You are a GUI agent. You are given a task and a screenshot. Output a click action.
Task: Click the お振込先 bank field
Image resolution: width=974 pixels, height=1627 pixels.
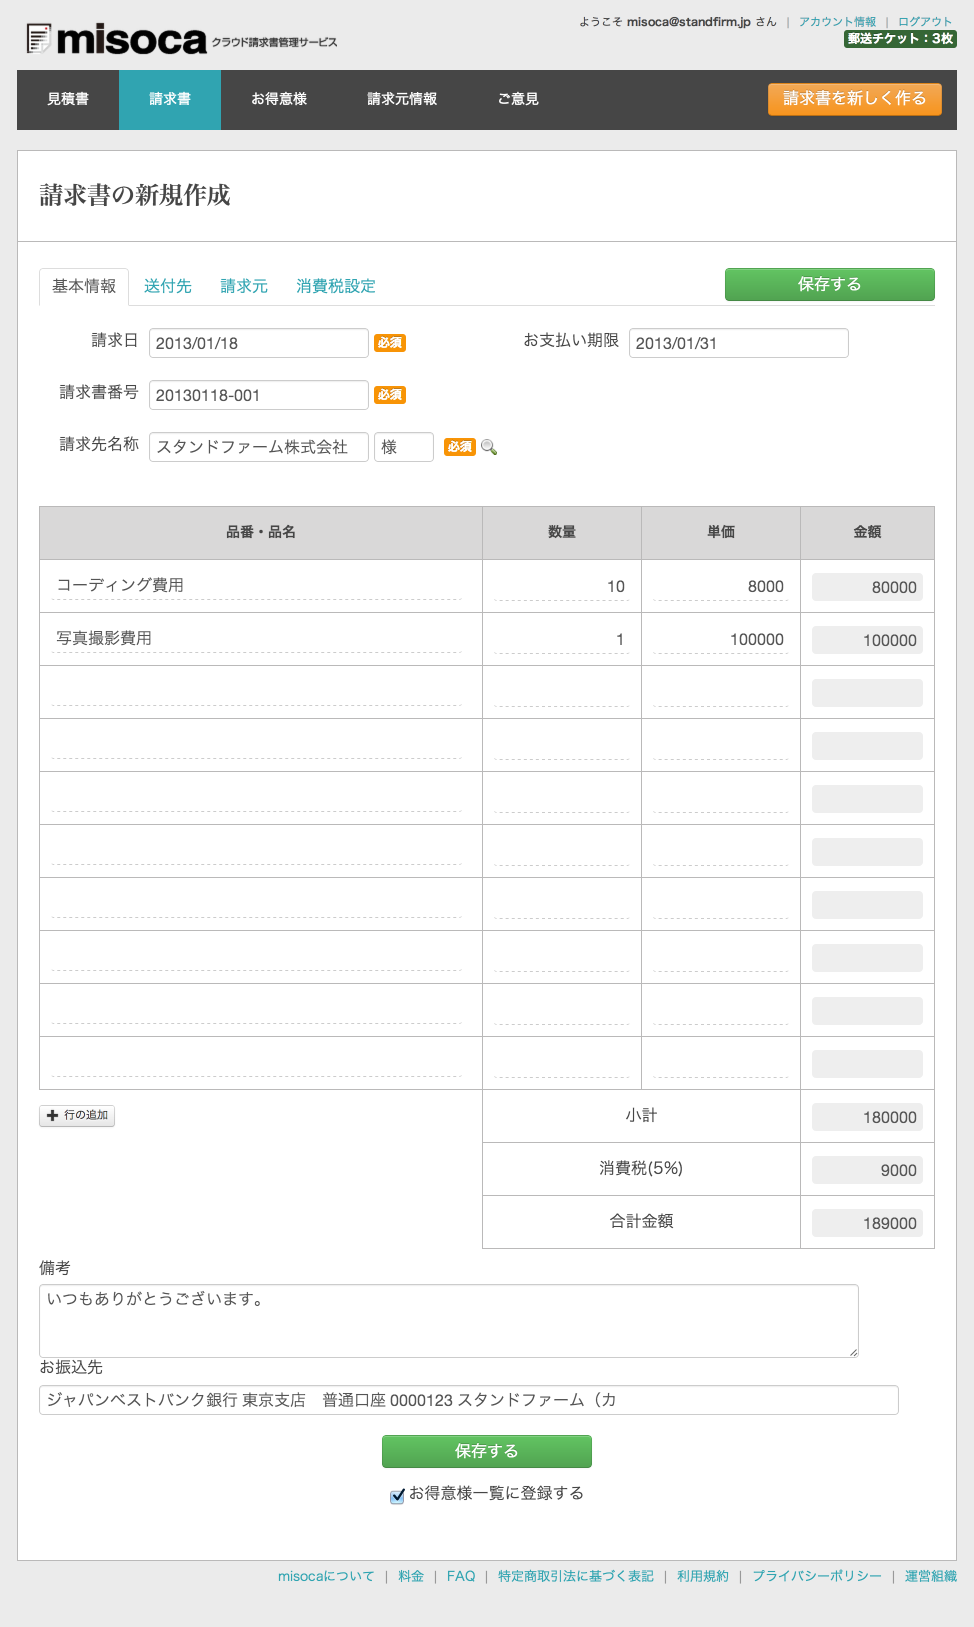pyautogui.click(x=469, y=1400)
